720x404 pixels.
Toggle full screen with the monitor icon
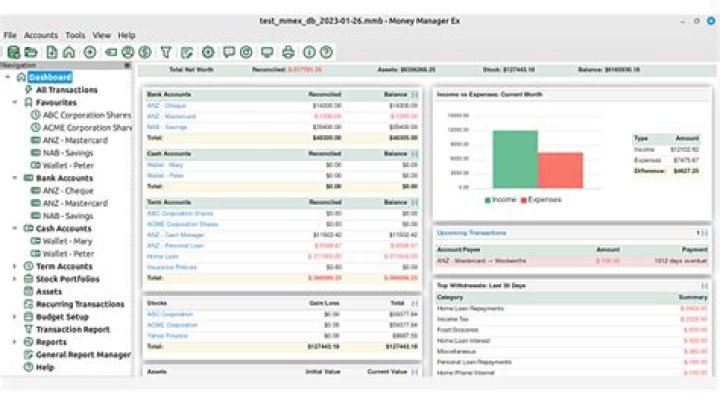[267, 52]
